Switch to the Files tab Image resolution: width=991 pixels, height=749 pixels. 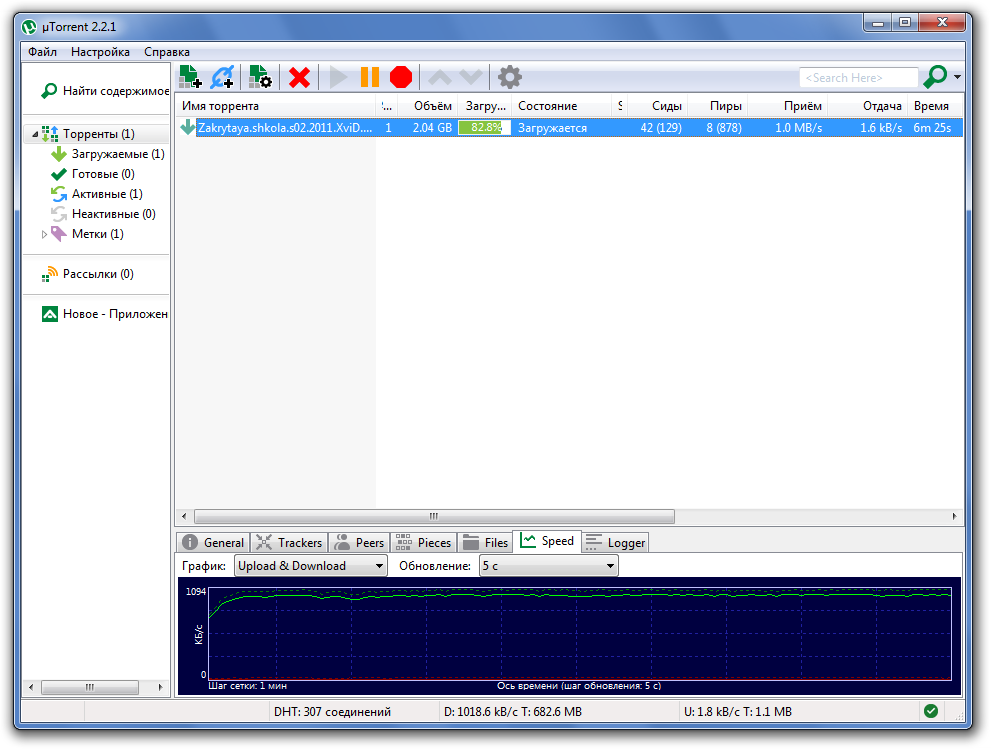tap(485, 542)
